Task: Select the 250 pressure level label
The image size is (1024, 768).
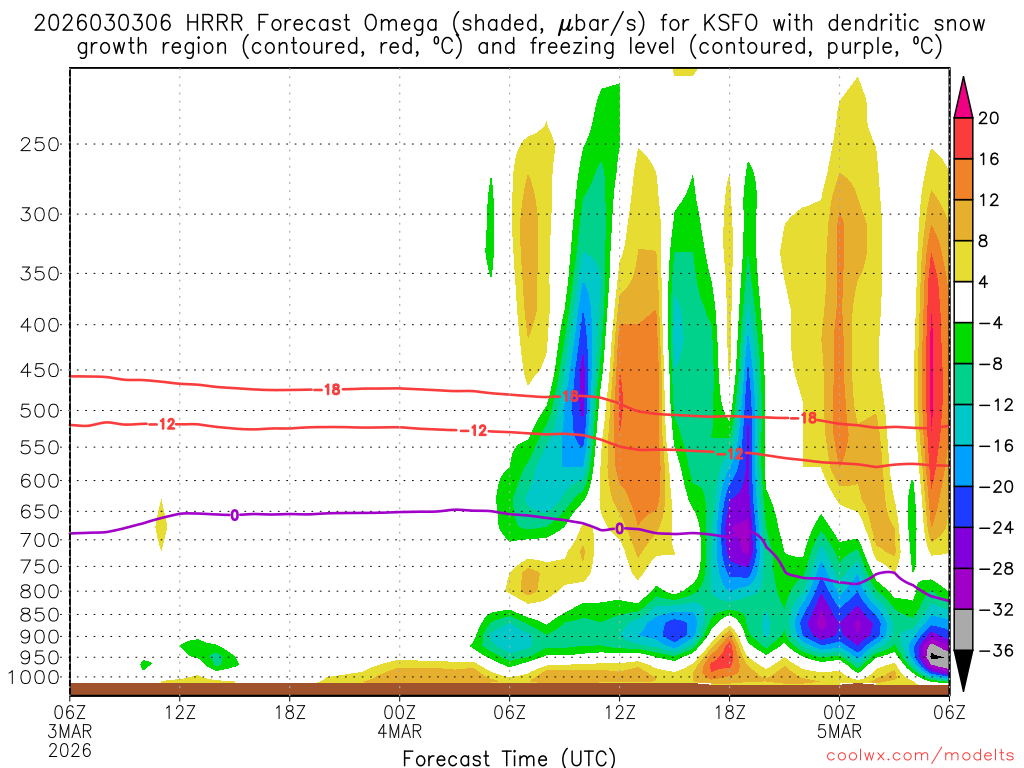Action: [x=40, y=144]
